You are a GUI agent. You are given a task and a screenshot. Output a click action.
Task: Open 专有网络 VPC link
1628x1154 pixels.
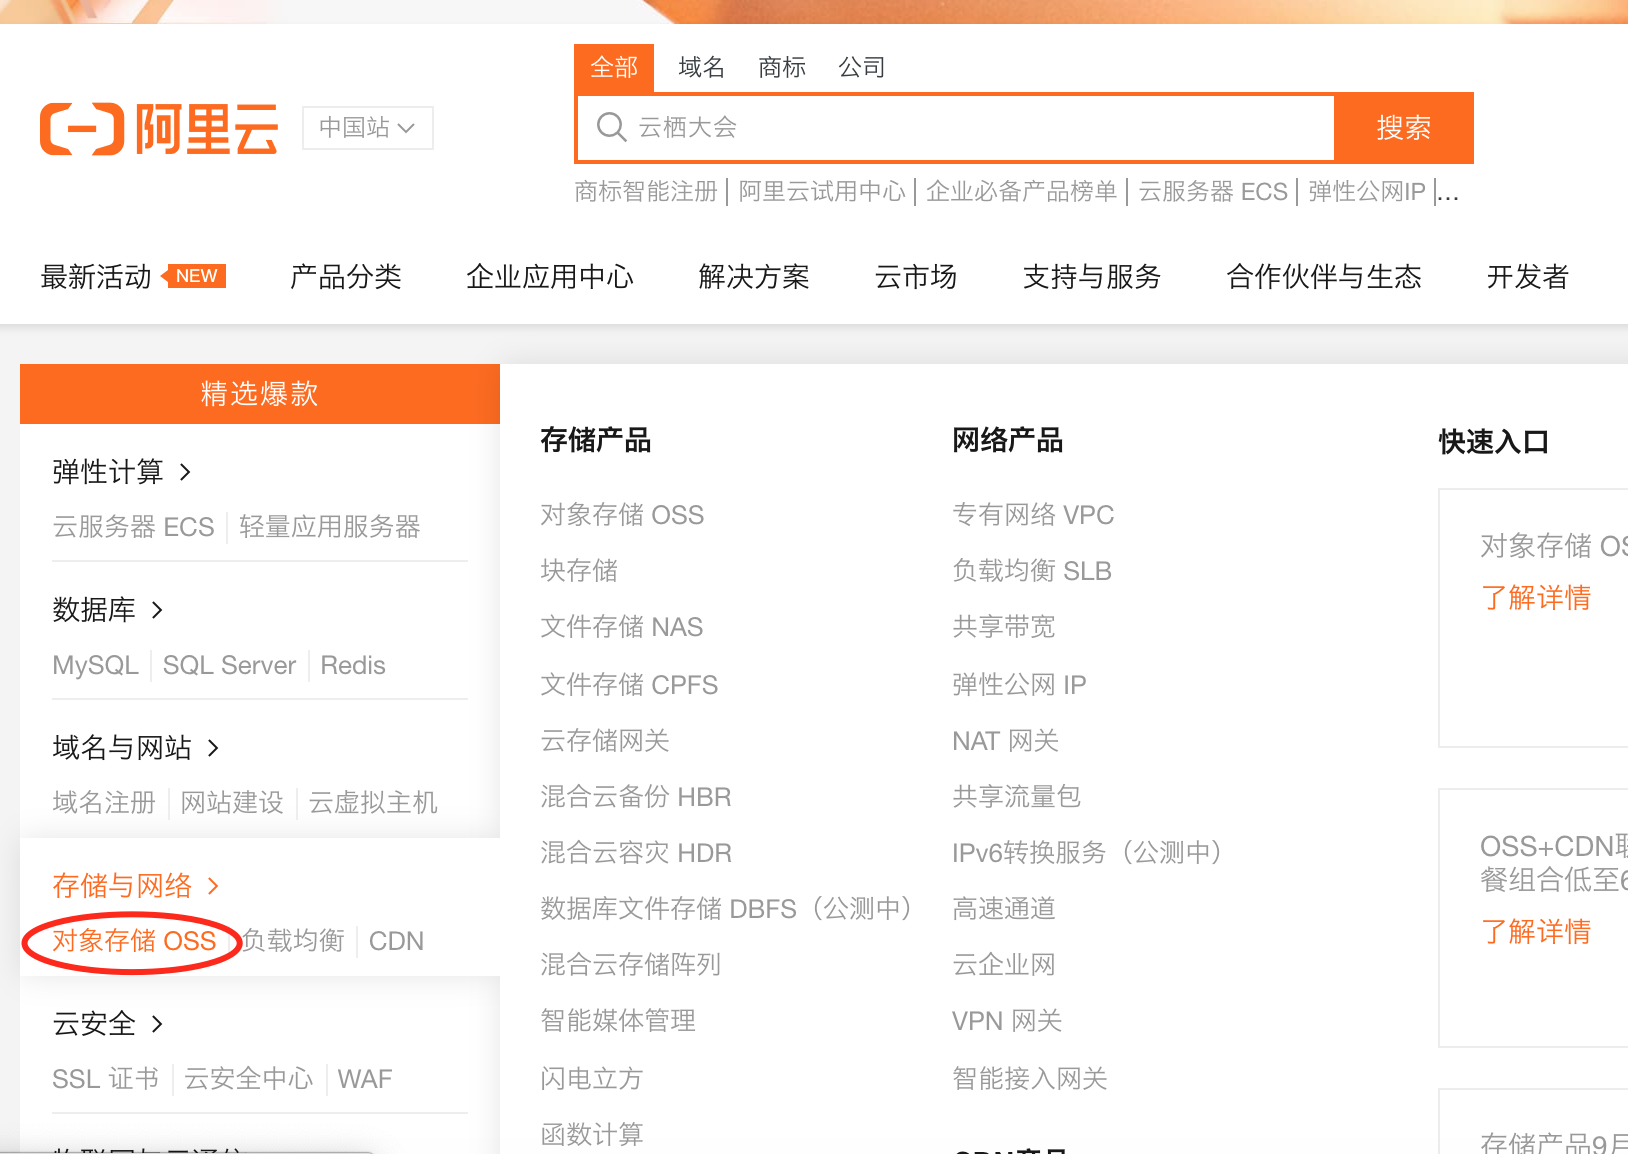(x=1033, y=515)
